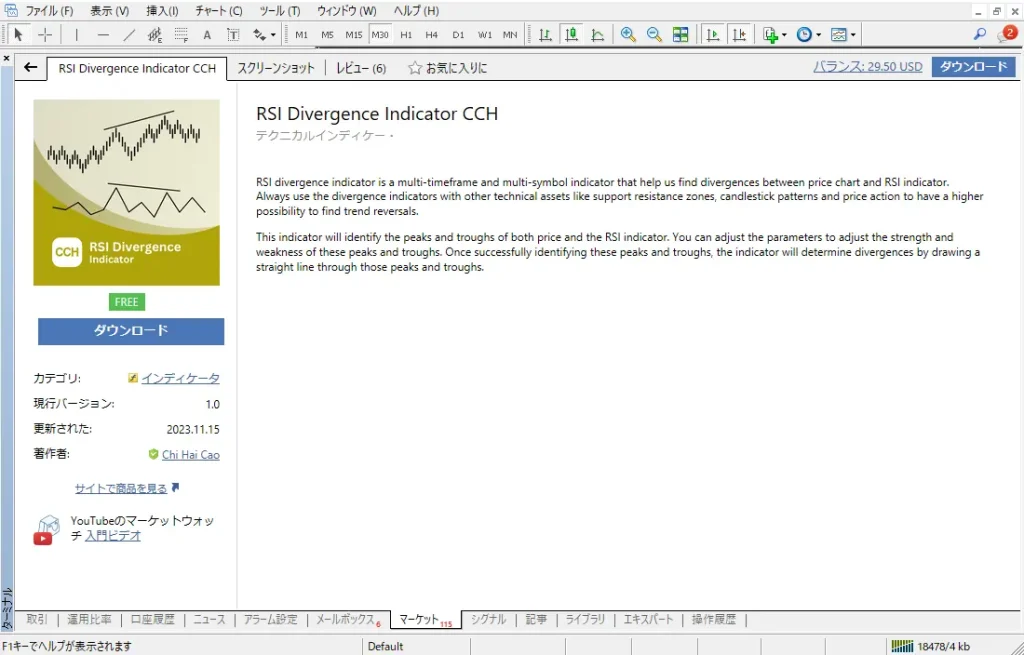The image size is (1024, 655).
Task: Open the 入門ビデオ link
Action: [113, 535]
